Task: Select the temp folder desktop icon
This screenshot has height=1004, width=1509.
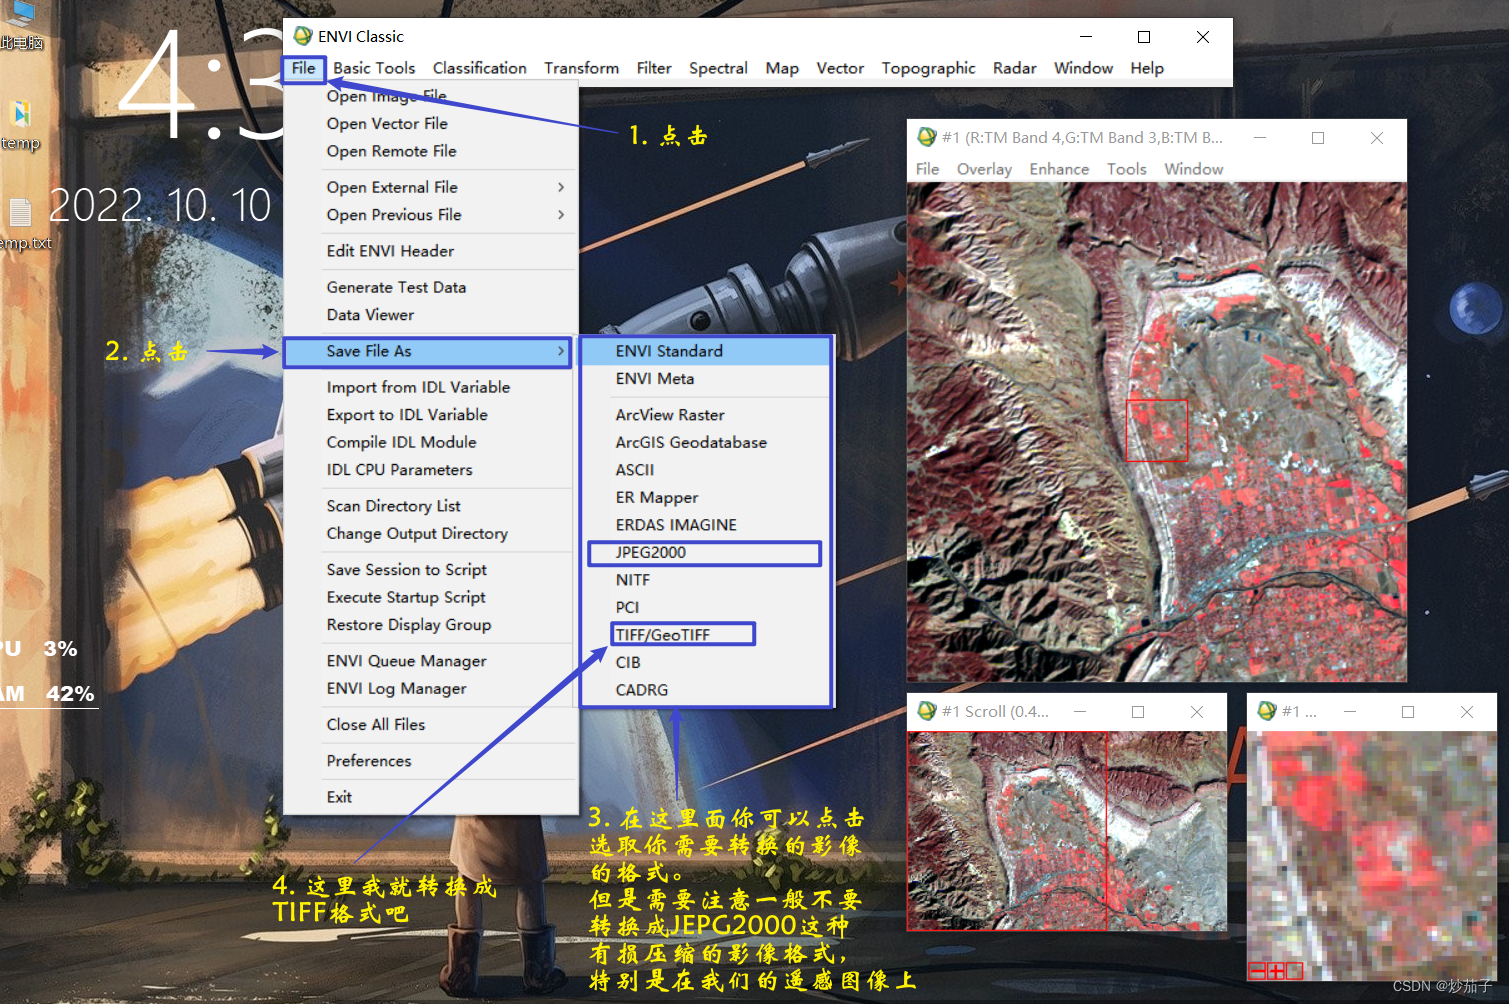Action: (x=21, y=125)
